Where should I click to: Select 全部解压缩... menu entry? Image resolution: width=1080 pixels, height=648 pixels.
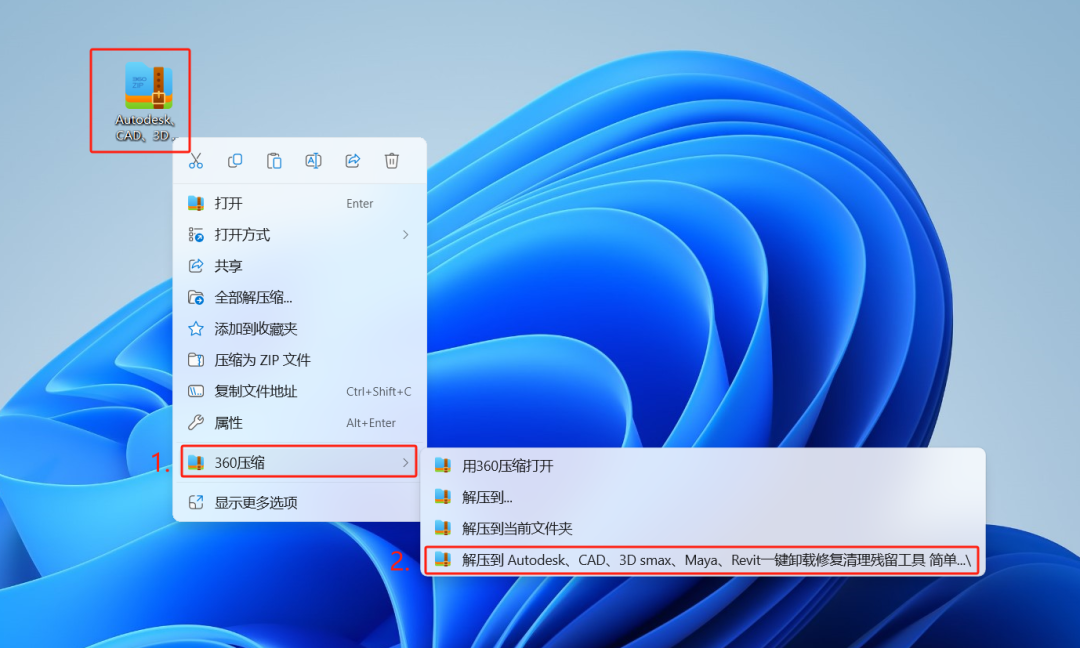[300, 297]
